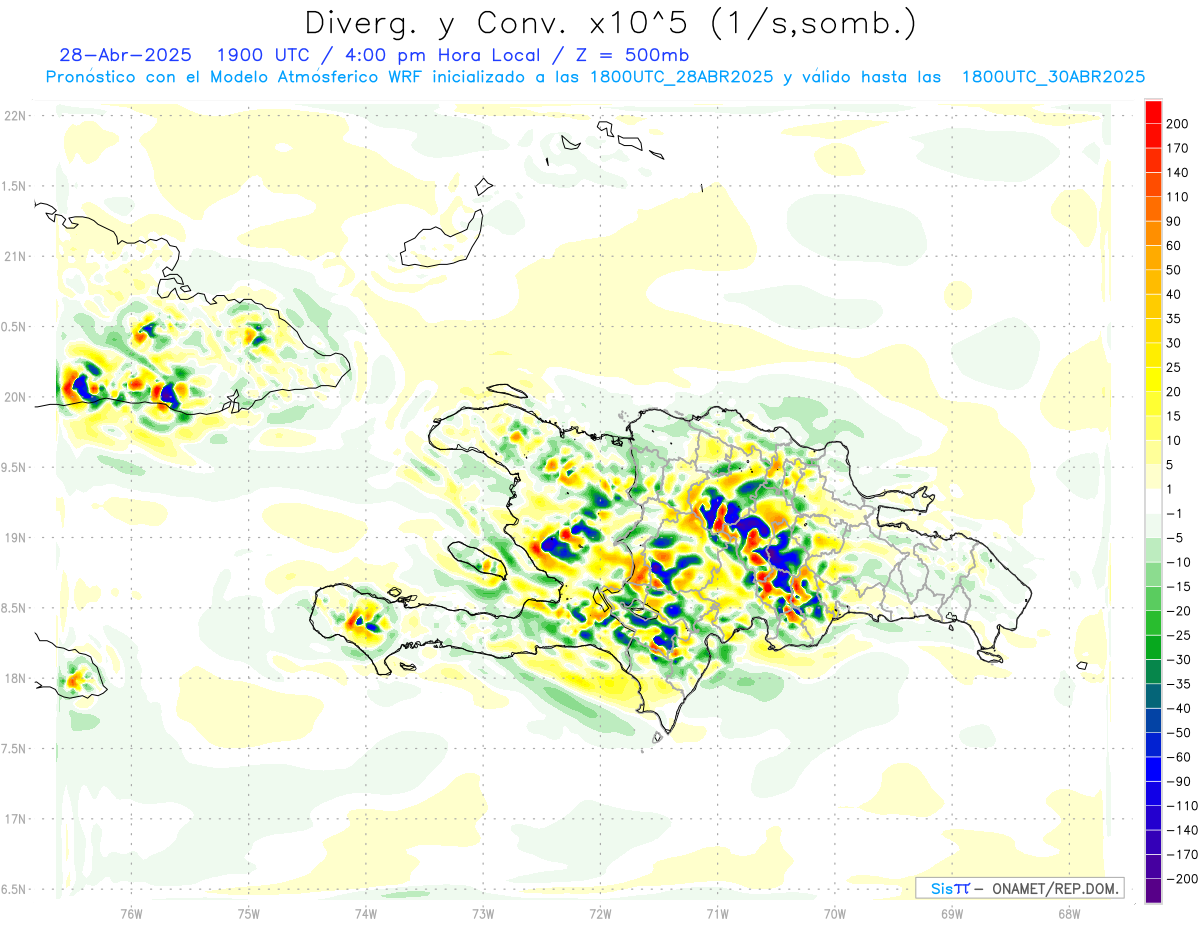Click the dark red top segment of the color scale
Screen dimensions: 1200x927
pyautogui.click(x=1153, y=111)
